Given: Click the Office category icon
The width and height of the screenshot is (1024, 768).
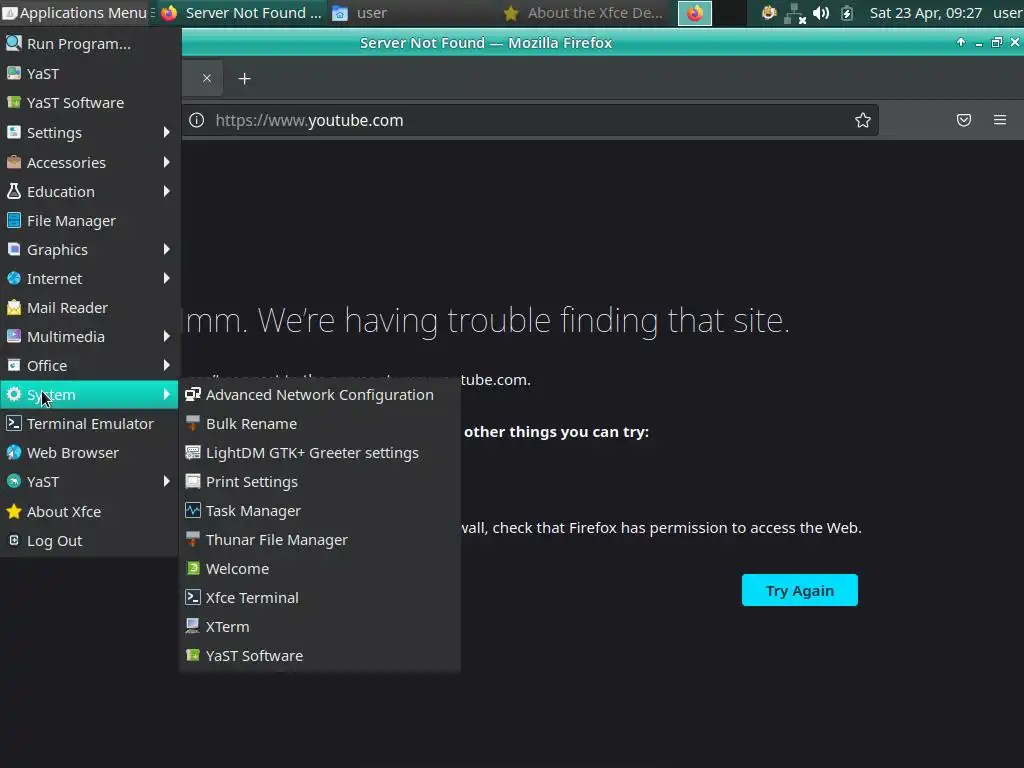Looking at the screenshot, I should (x=14, y=366).
